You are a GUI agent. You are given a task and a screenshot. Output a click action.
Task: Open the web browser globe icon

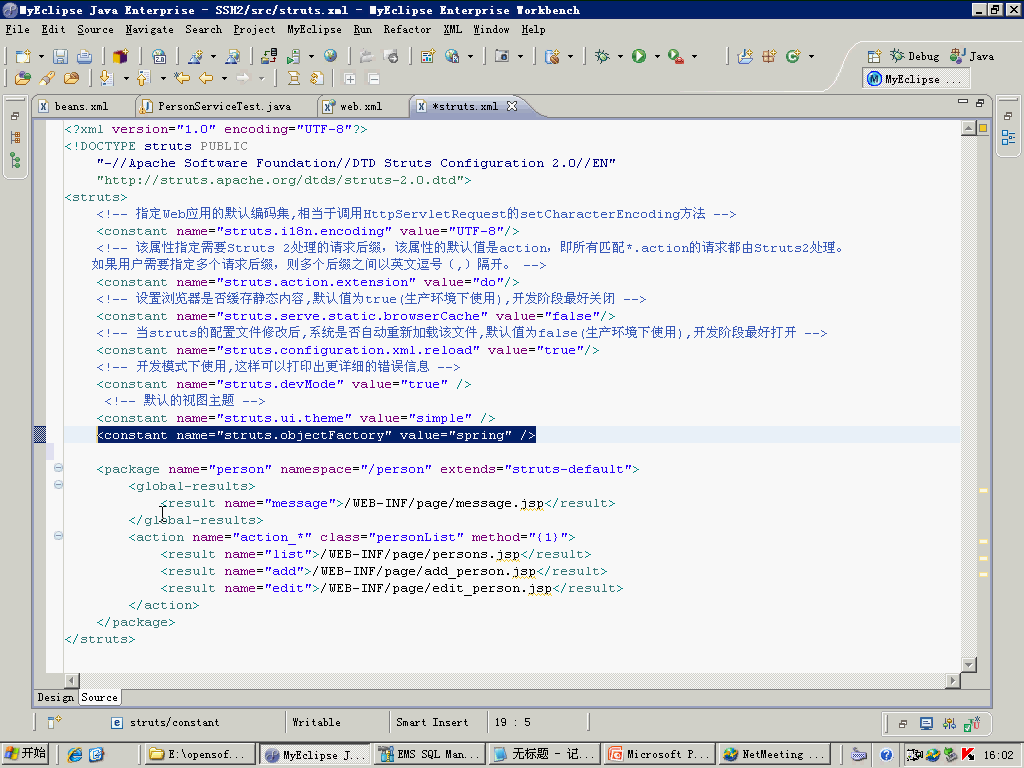coord(330,56)
